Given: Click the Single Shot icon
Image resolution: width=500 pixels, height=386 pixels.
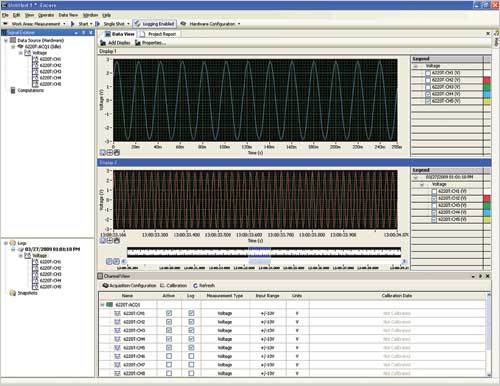Looking at the screenshot, I should pyautogui.click(x=98, y=24).
